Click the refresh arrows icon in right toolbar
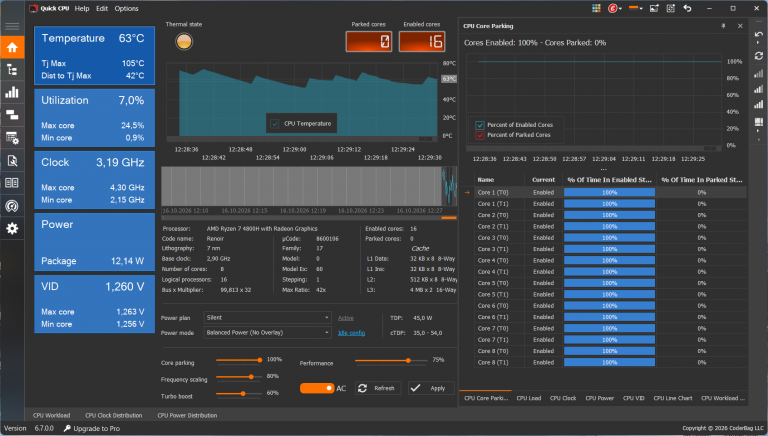 click(x=759, y=55)
